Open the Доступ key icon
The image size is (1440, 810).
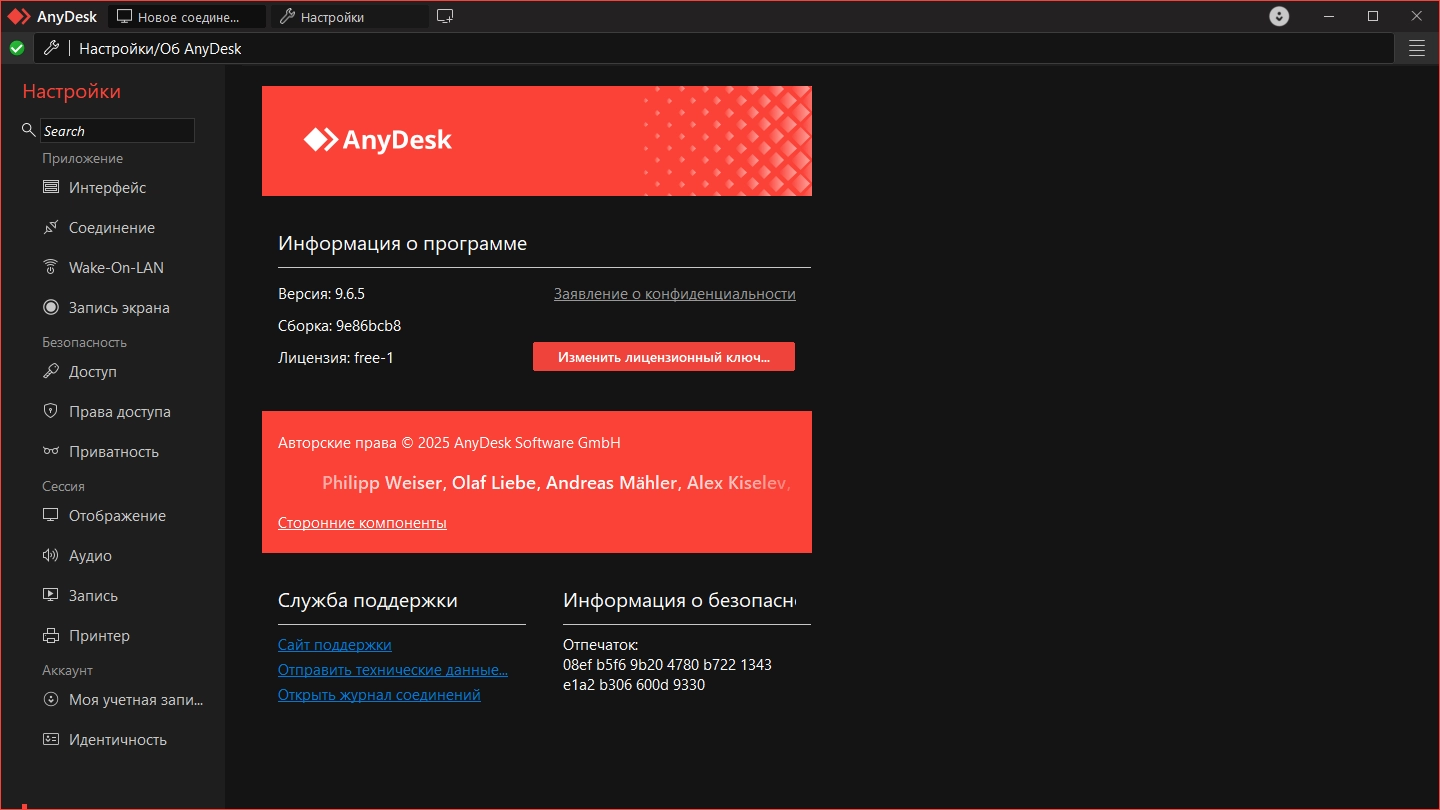[51, 372]
